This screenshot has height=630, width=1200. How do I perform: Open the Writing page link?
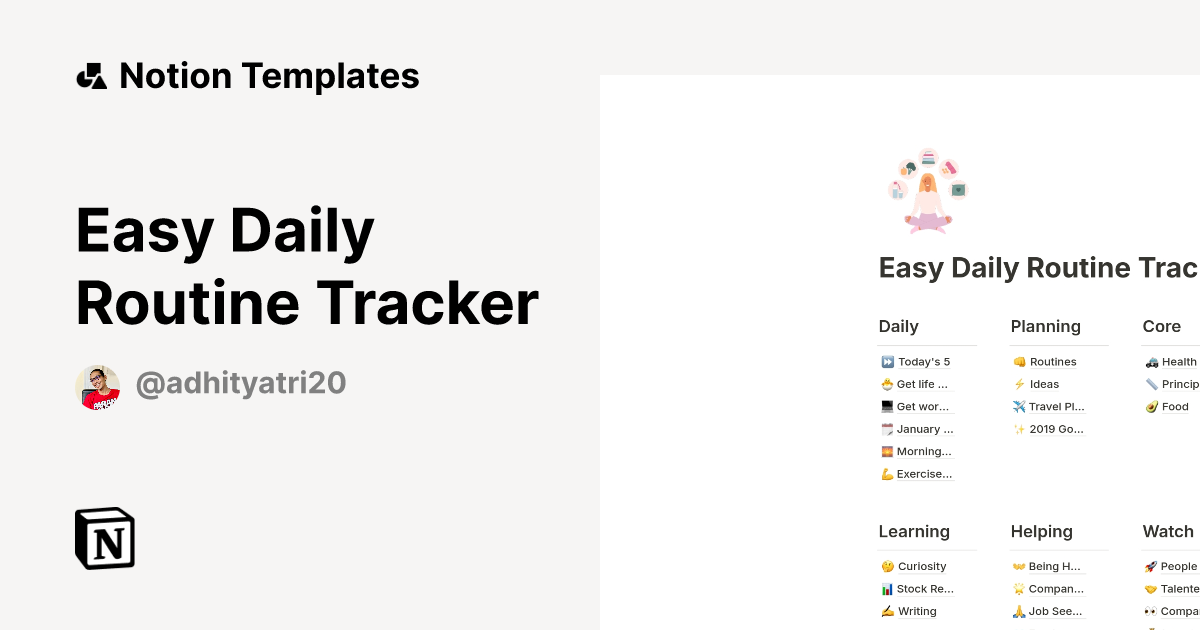[915, 611]
